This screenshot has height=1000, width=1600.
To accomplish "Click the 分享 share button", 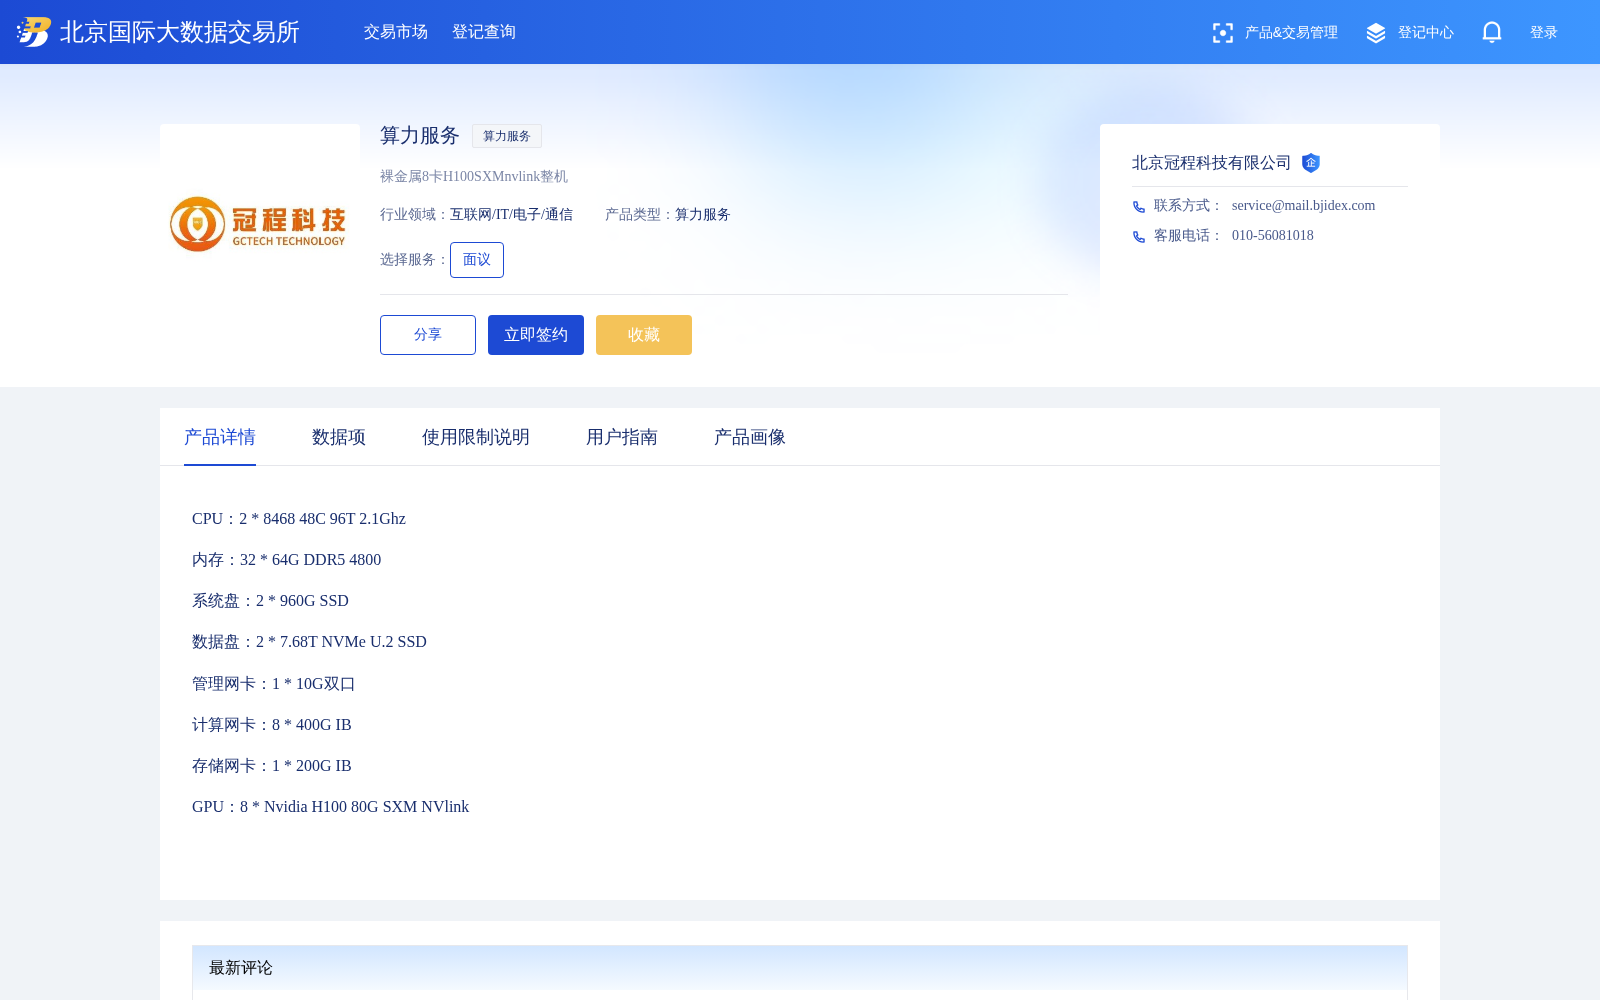I will [x=428, y=335].
